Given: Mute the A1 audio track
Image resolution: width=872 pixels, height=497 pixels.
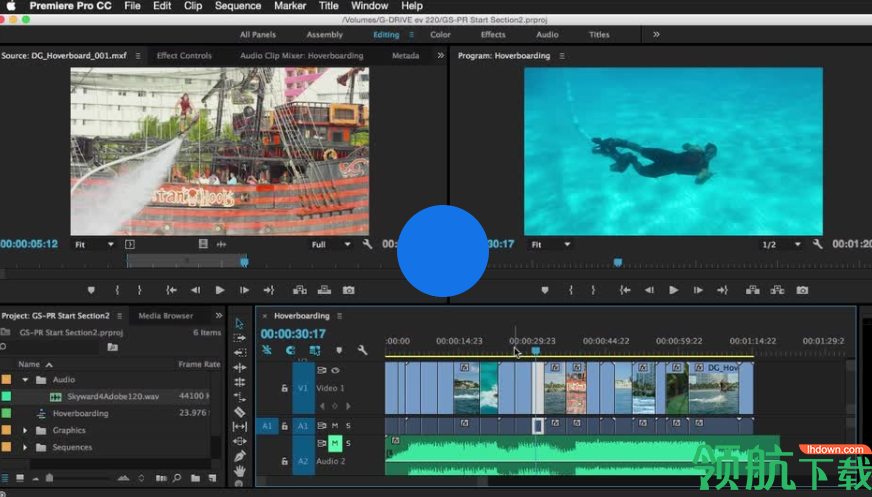Looking at the screenshot, I should click(335, 426).
